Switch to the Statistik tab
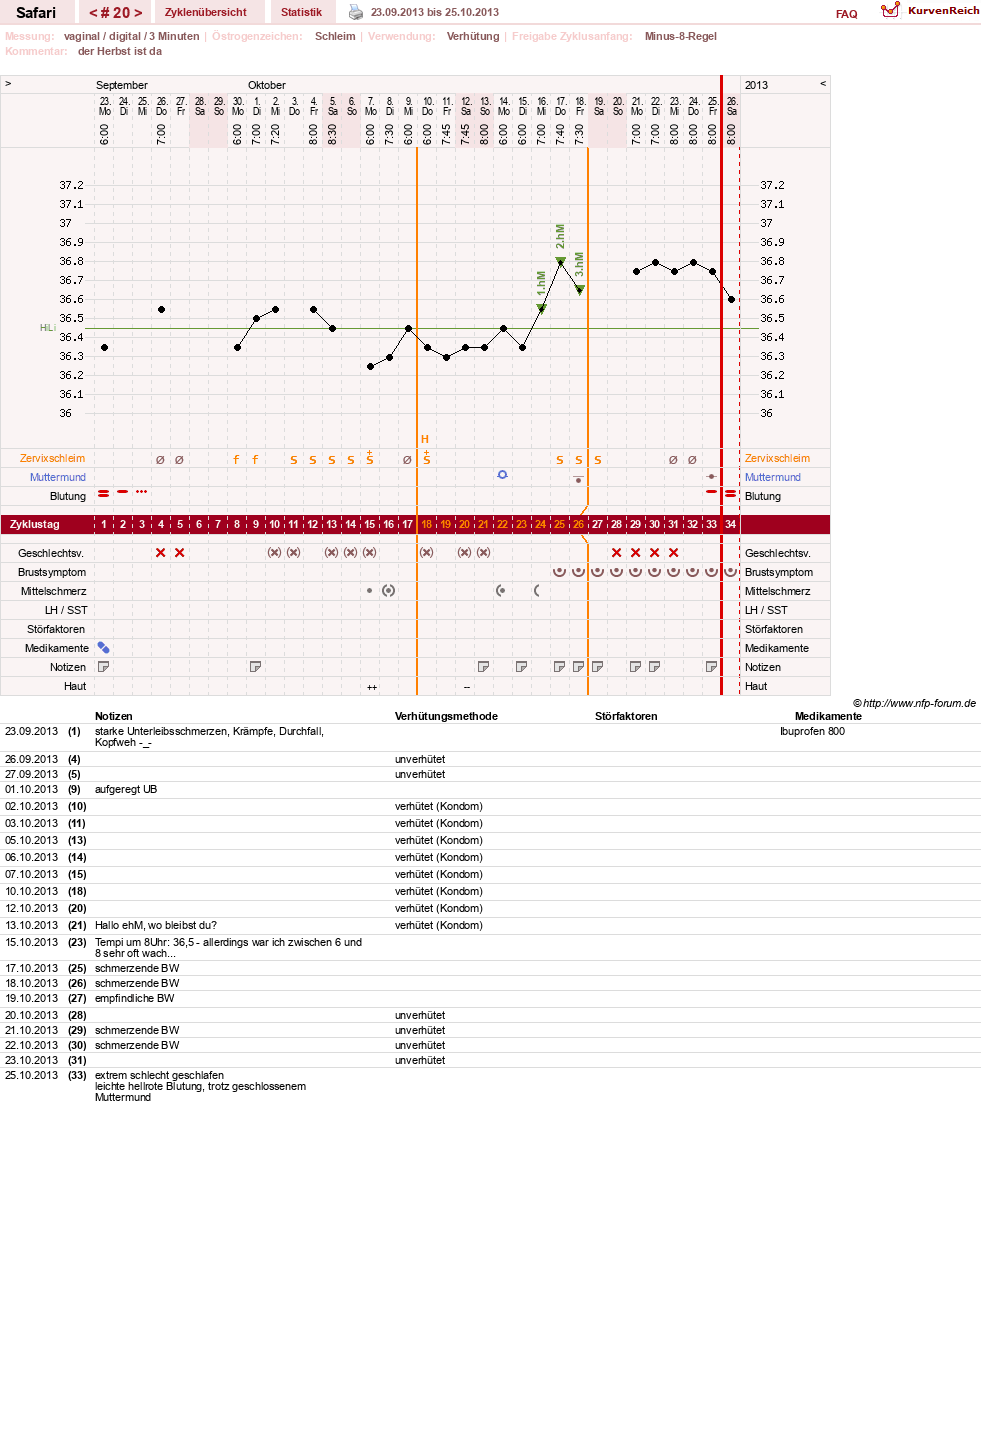Image resolution: width=981 pixels, height=1432 pixels. click(x=301, y=12)
